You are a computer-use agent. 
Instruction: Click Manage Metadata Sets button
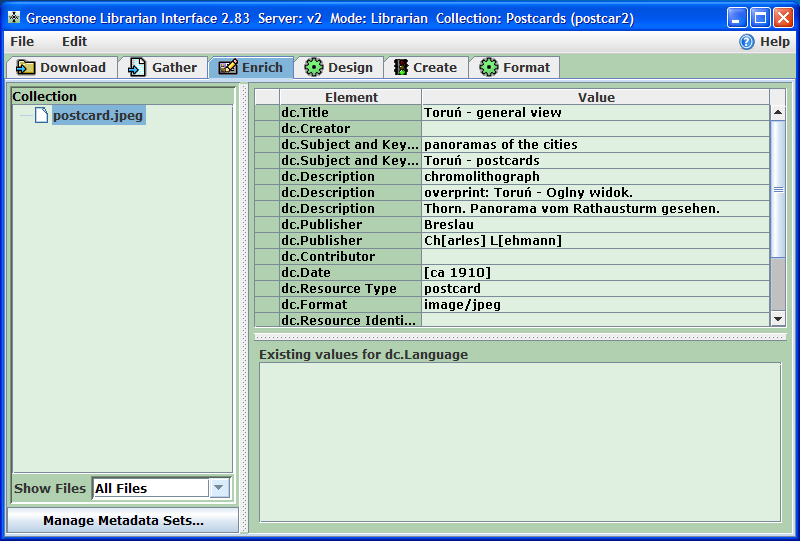123,520
